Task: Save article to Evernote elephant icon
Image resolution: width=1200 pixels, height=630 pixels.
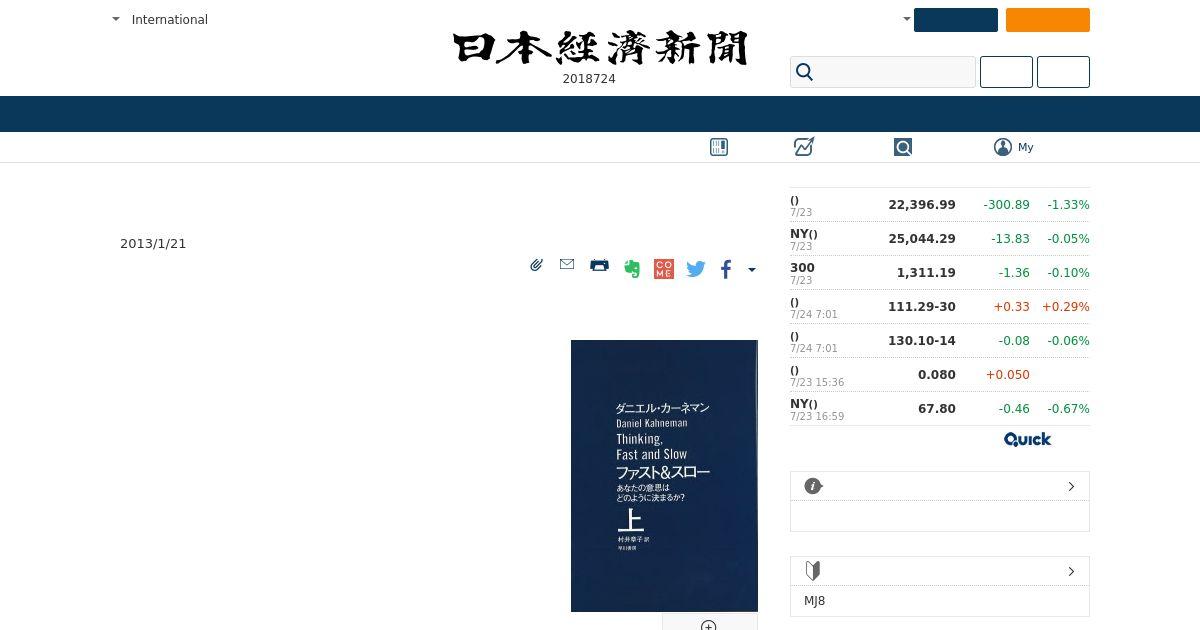Action: (632, 269)
